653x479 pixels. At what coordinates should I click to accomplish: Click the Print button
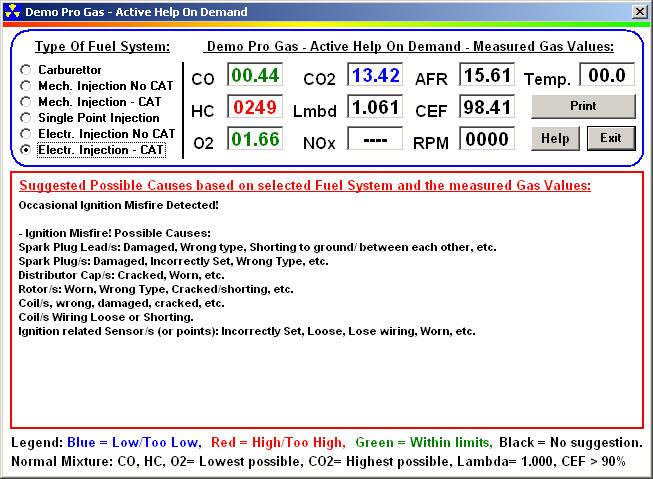583,106
